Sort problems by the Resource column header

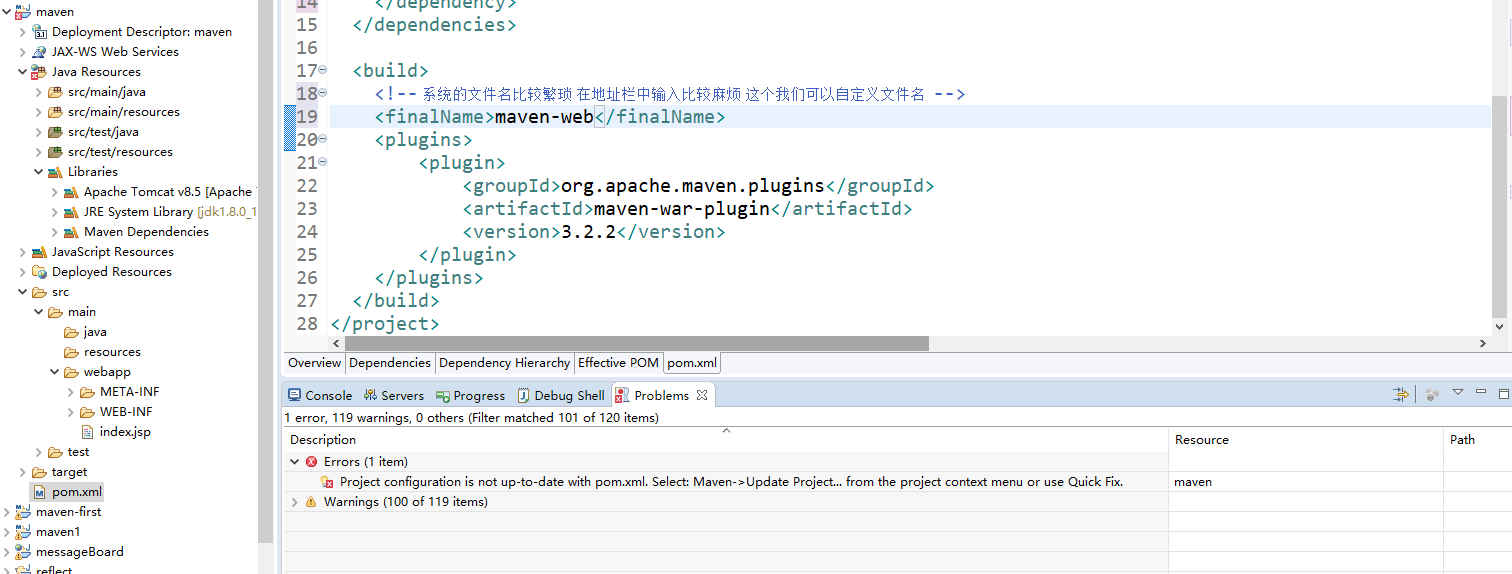pyautogui.click(x=1306, y=440)
